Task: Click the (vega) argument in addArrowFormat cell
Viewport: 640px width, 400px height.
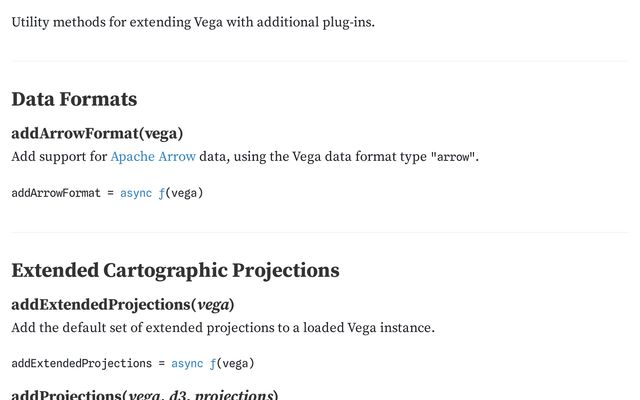Action: pyautogui.click(x=184, y=193)
